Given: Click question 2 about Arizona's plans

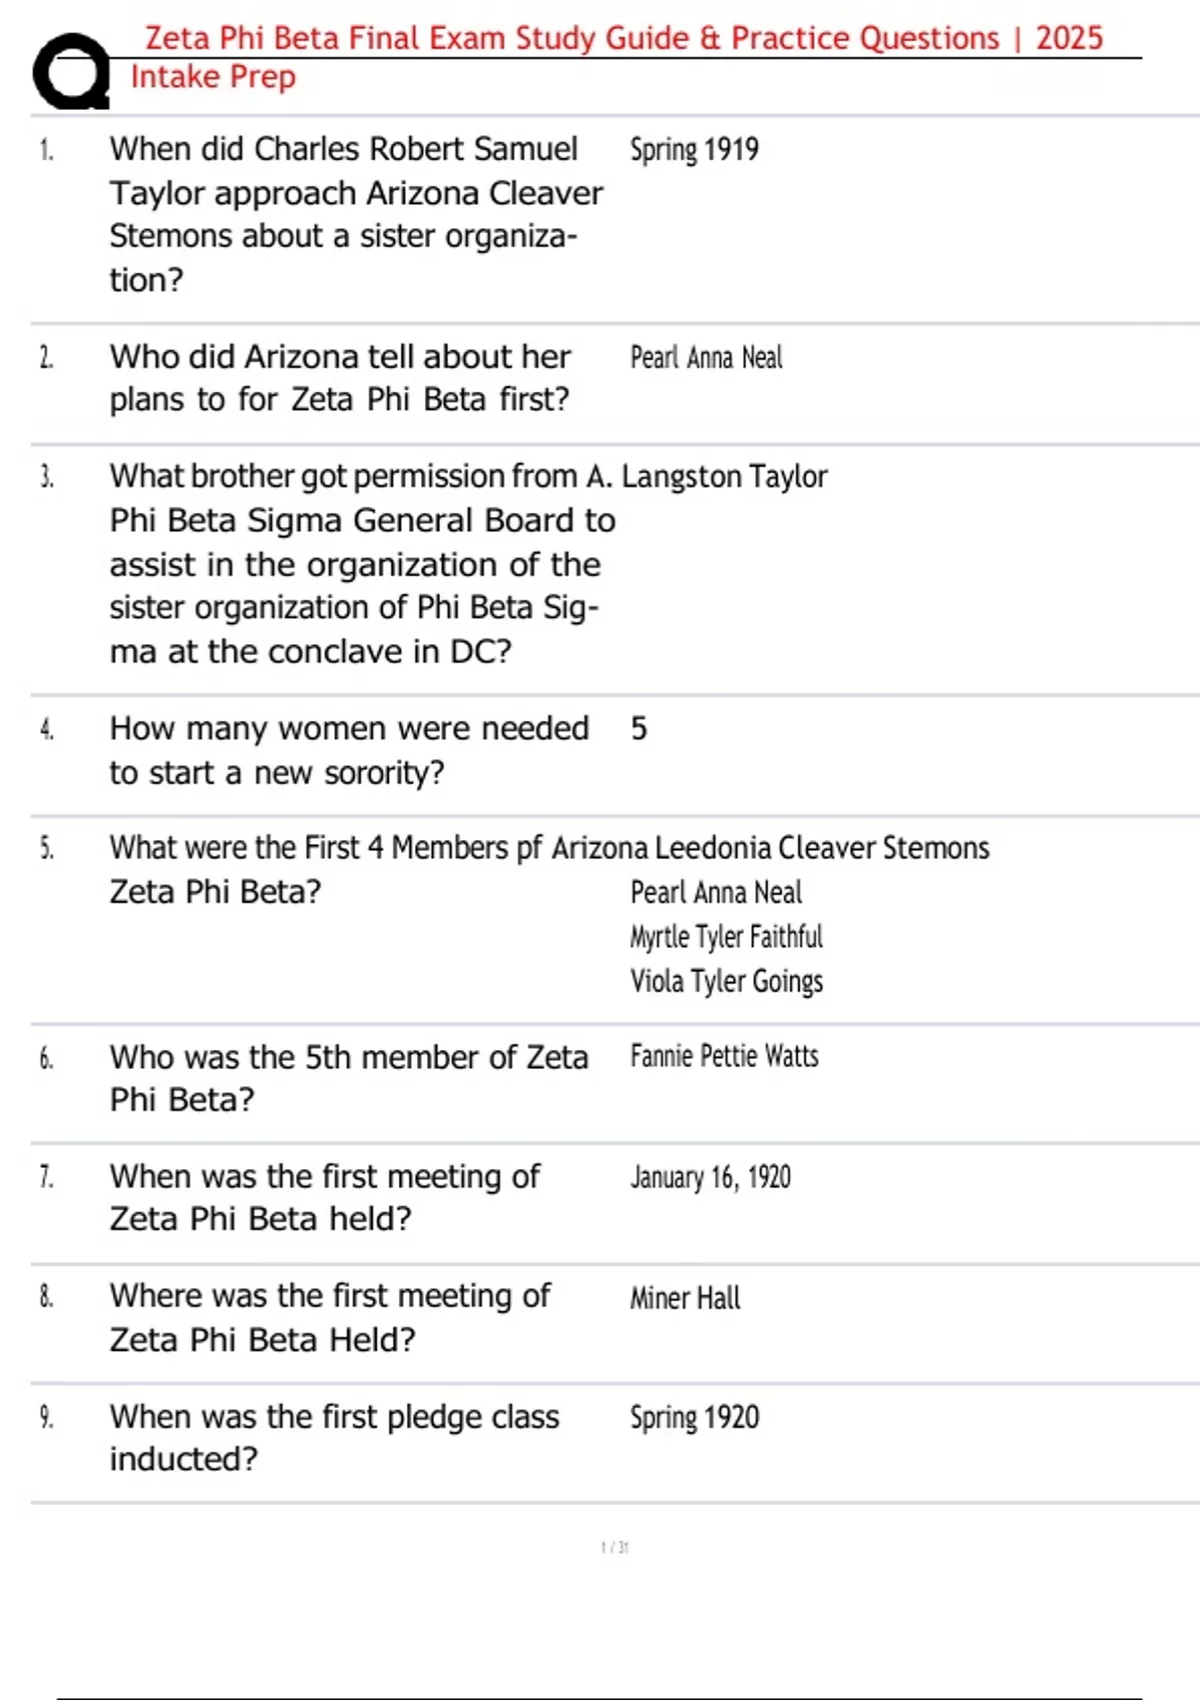Looking at the screenshot, I should (340, 378).
